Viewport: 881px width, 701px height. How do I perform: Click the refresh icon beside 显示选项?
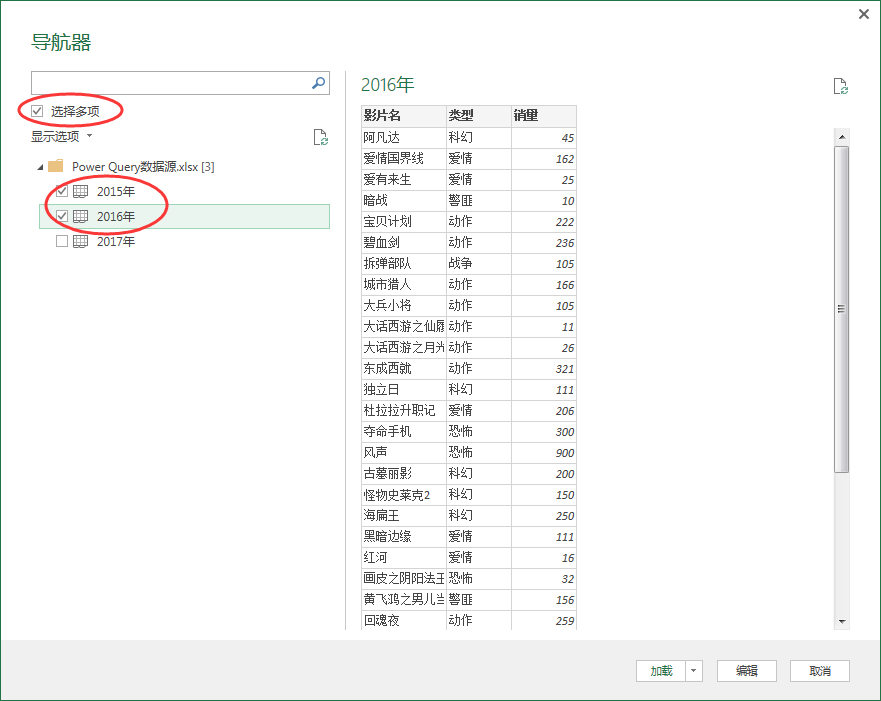321,137
